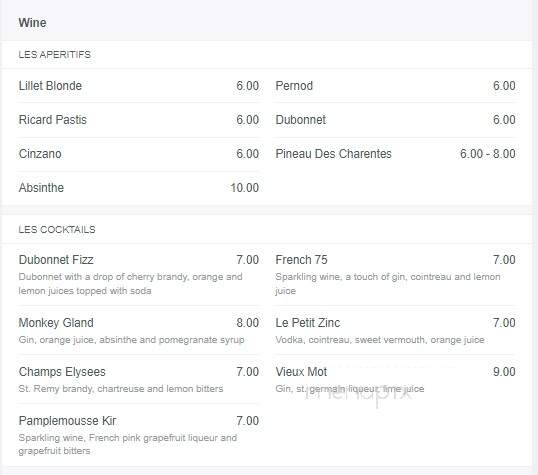Click the 10.00 price for Absinthe
The image size is (538, 475).
244,188
